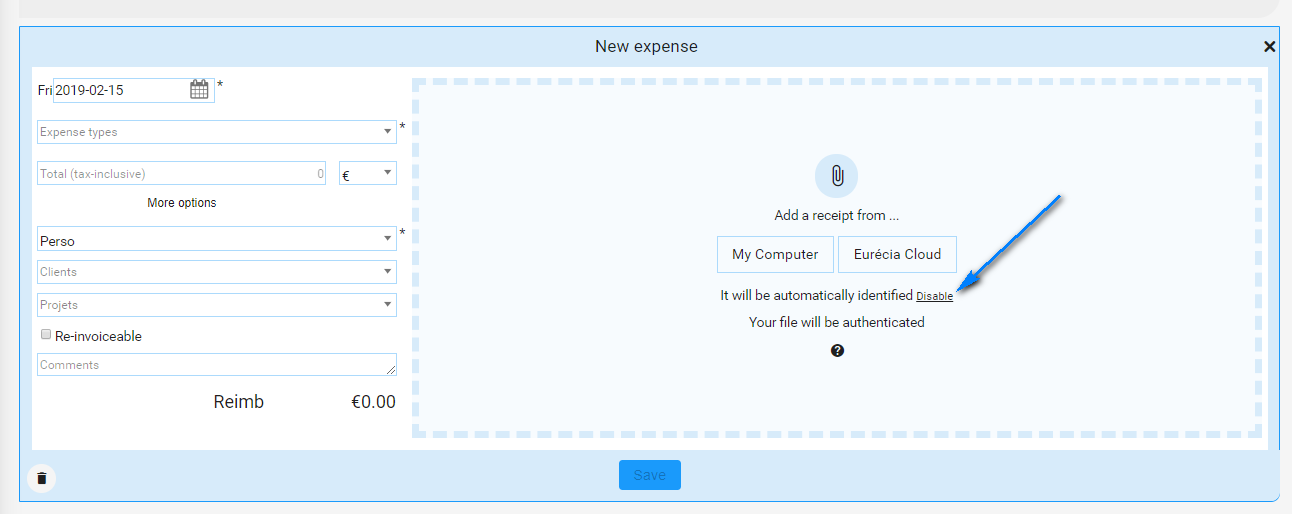Click the help question mark icon
1292x514 pixels.
[x=837, y=351]
